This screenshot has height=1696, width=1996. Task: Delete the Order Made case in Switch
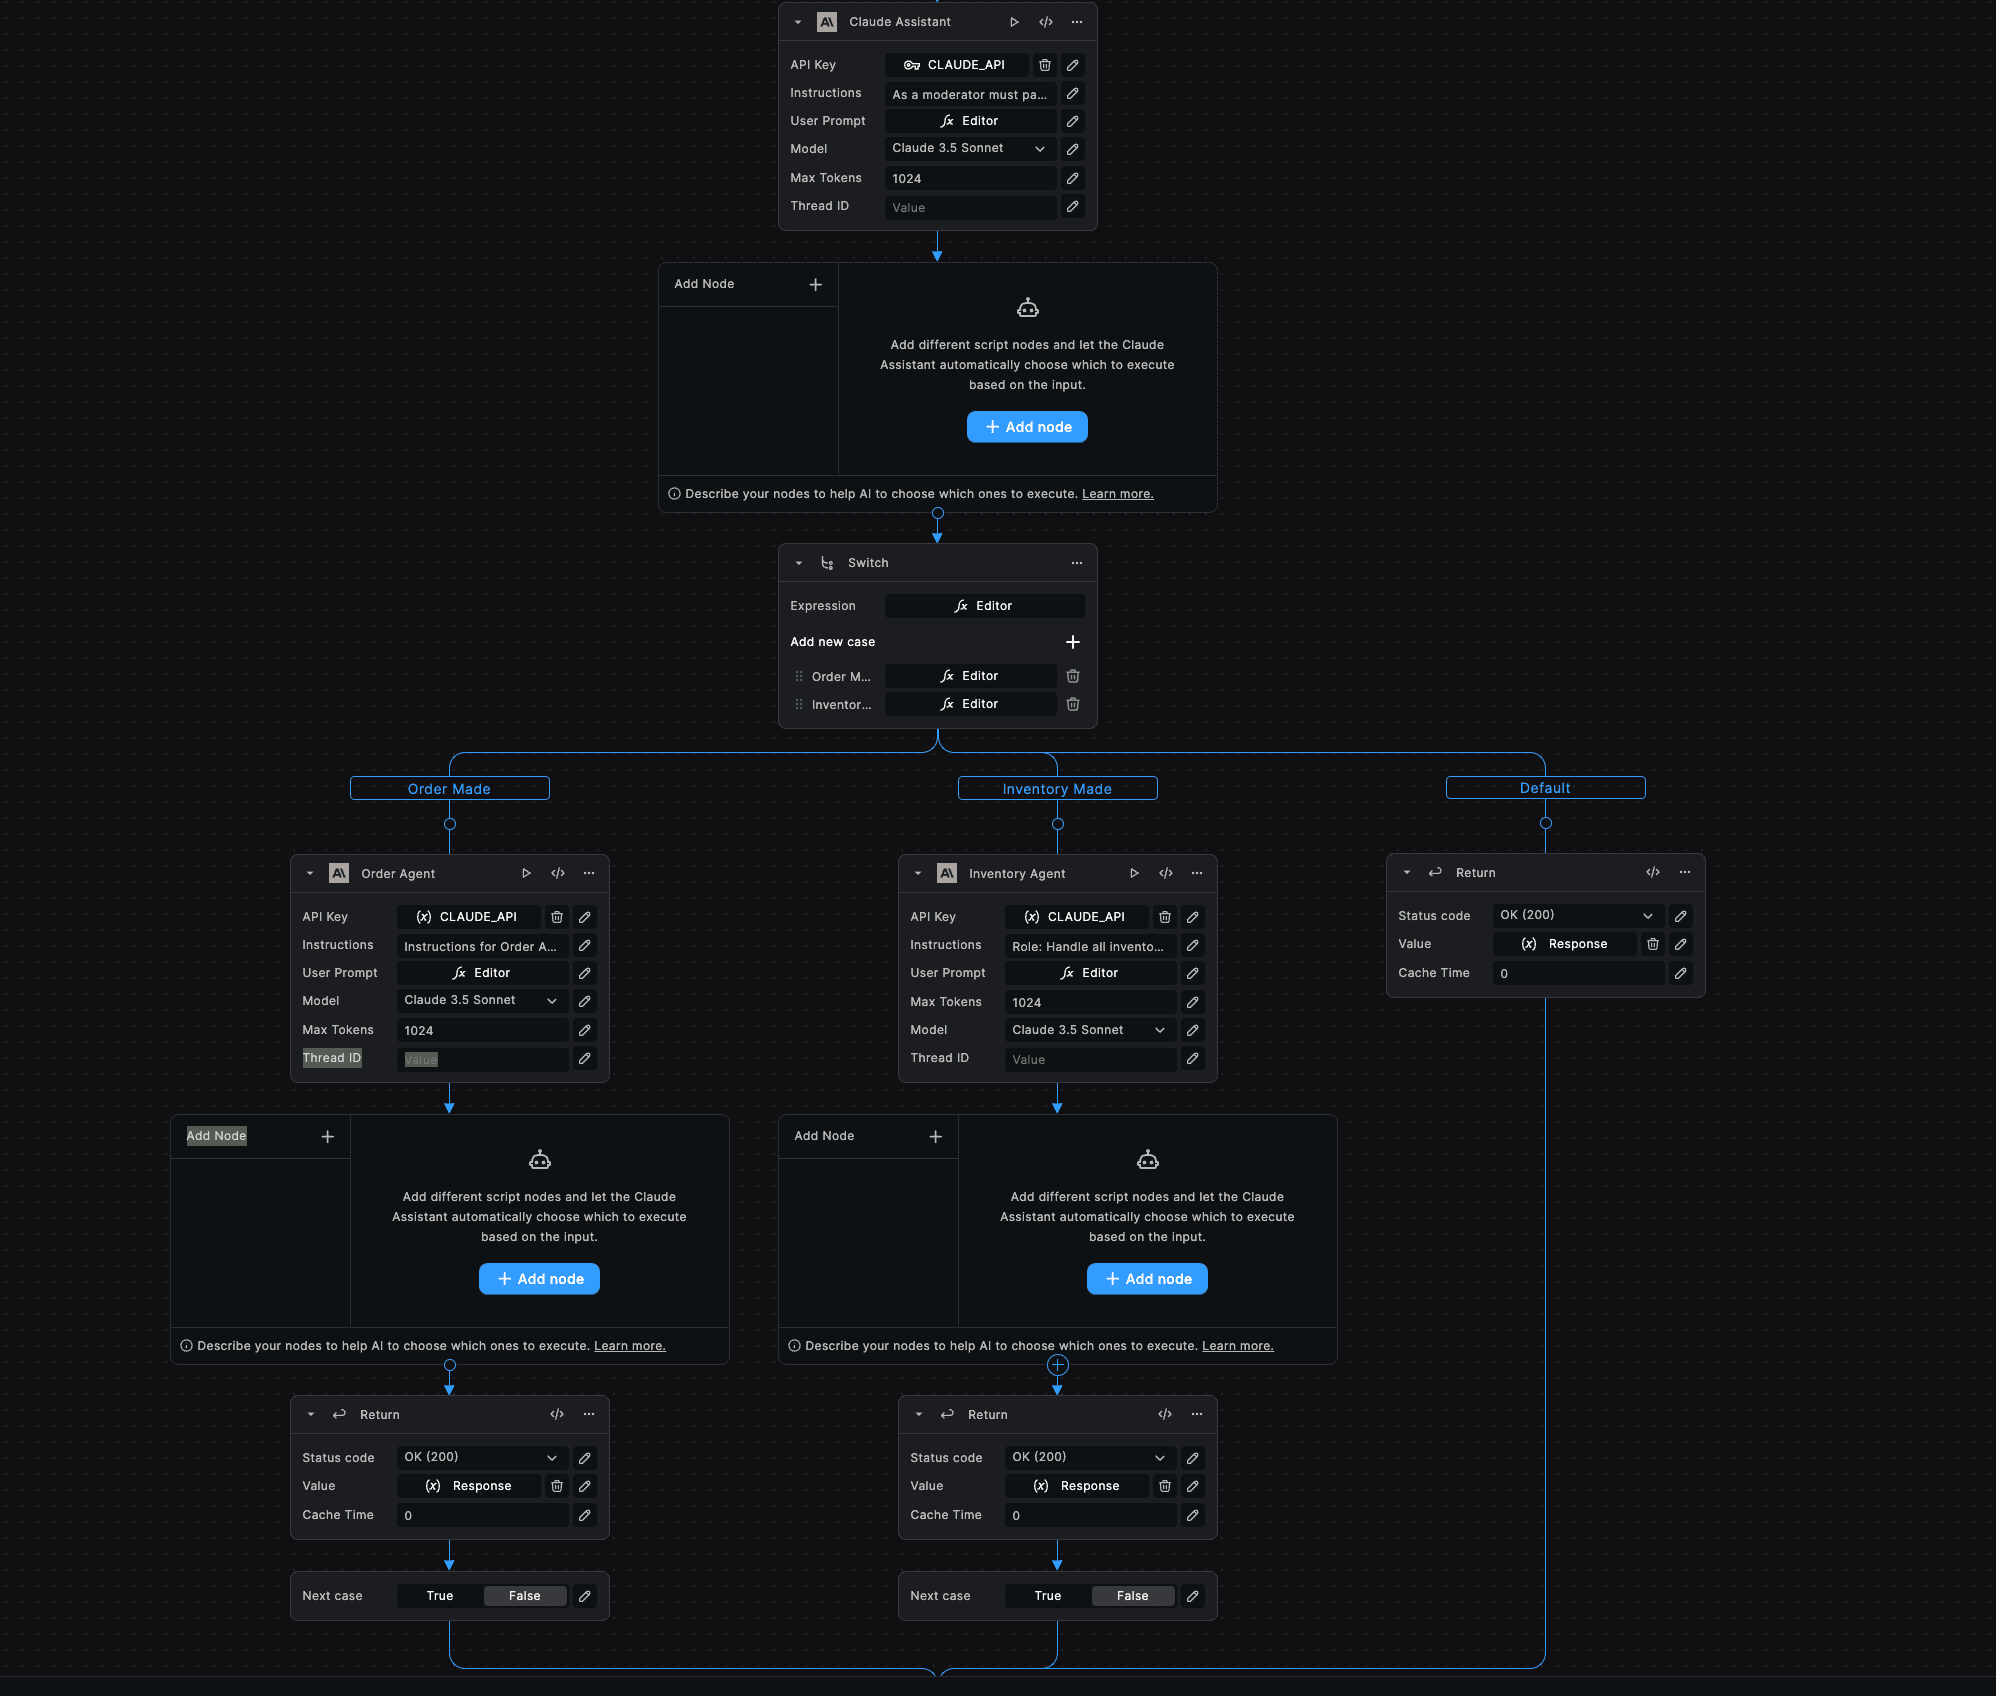pyautogui.click(x=1073, y=676)
